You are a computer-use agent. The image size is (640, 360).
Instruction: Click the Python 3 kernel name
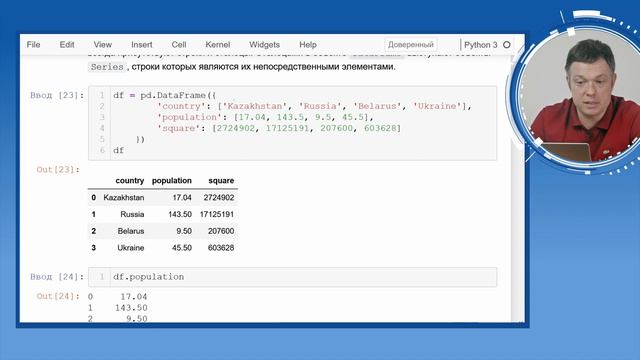point(480,45)
